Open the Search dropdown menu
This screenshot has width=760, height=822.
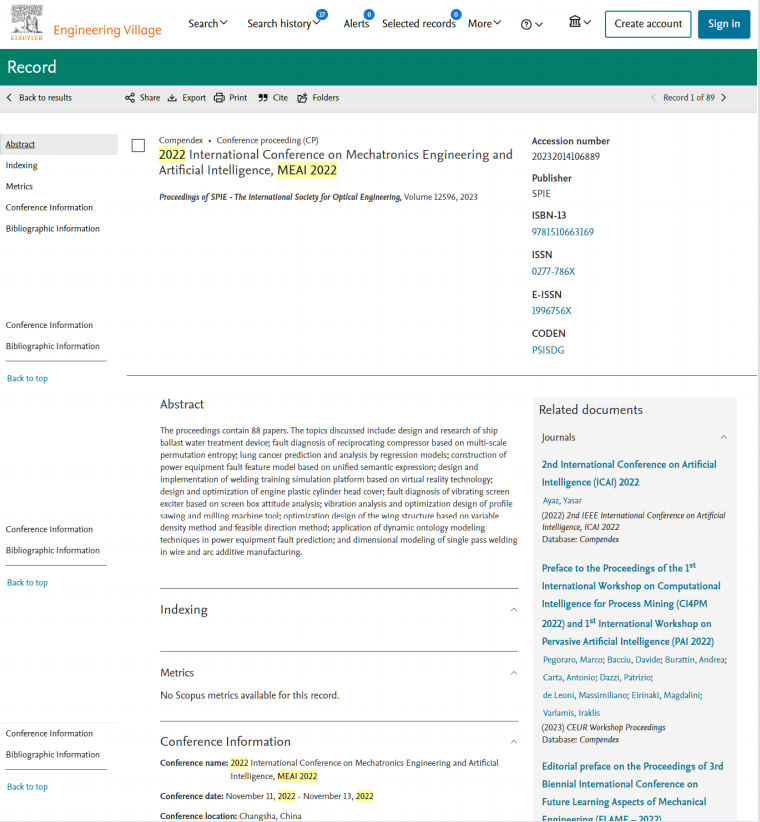(208, 24)
